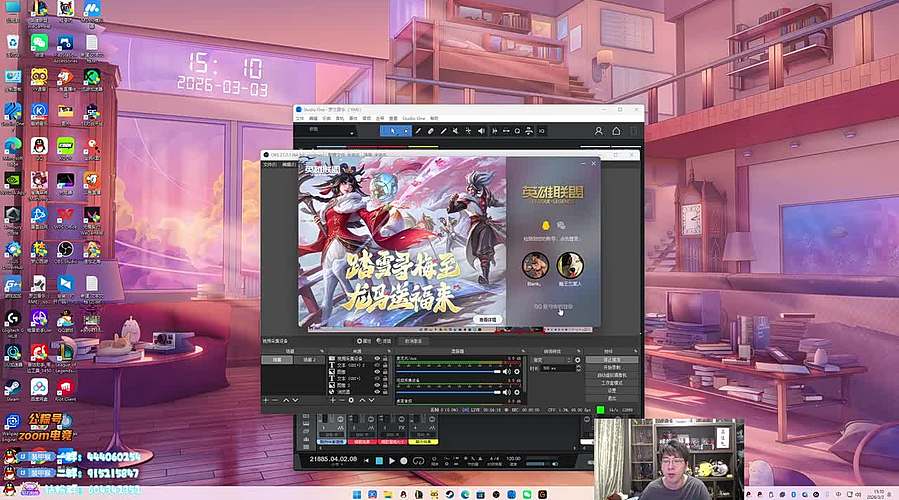Open the user account icon in Studio One
The width and height of the screenshot is (899, 500).
point(599,131)
